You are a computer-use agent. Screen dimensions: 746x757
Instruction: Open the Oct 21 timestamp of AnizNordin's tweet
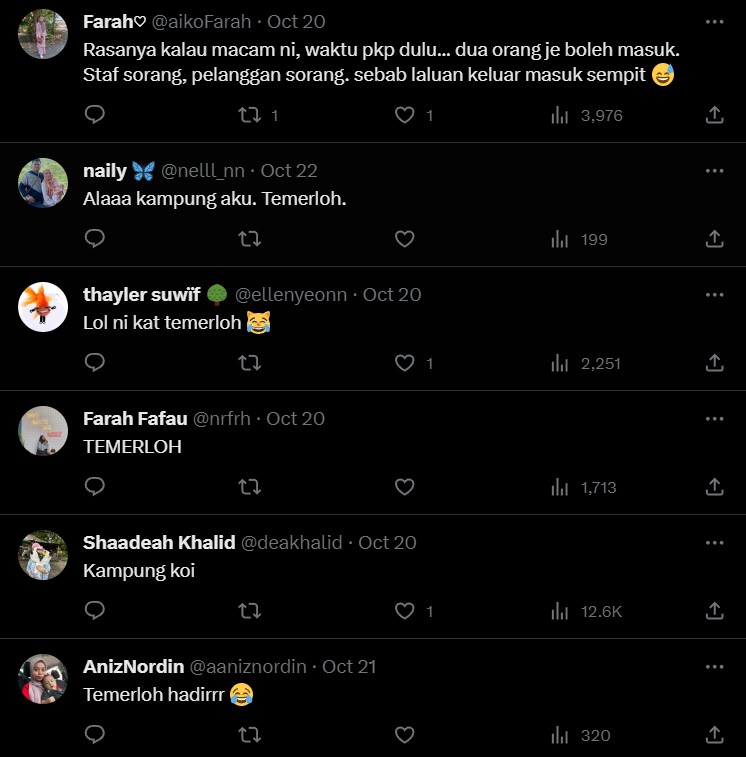click(x=349, y=666)
